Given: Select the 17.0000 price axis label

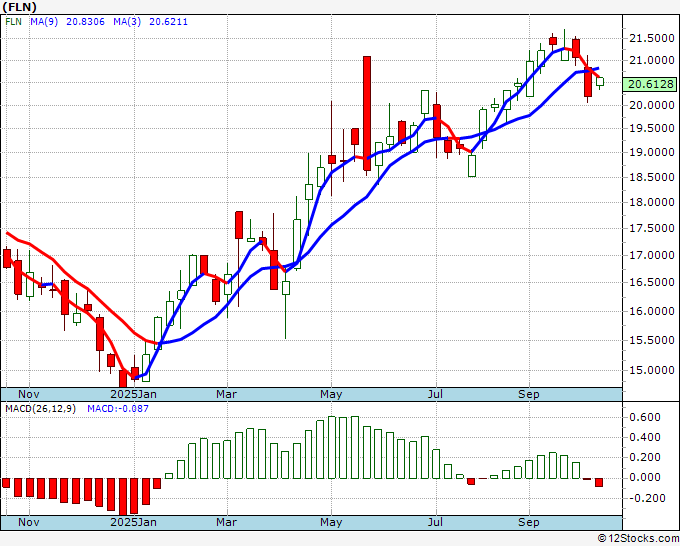Looking at the screenshot, I should point(651,255).
